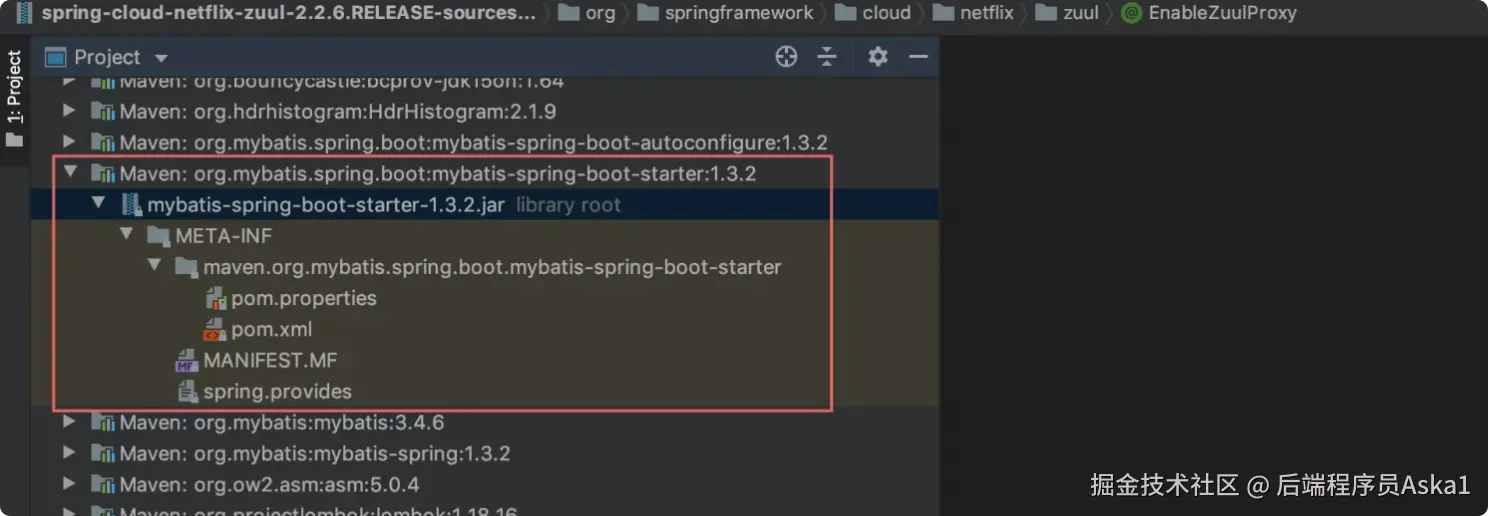This screenshot has width=1488, height=516.
Task: Click the library icon beside org.ow2.asm:asm:5.0.4
Action: coord(103,484)
